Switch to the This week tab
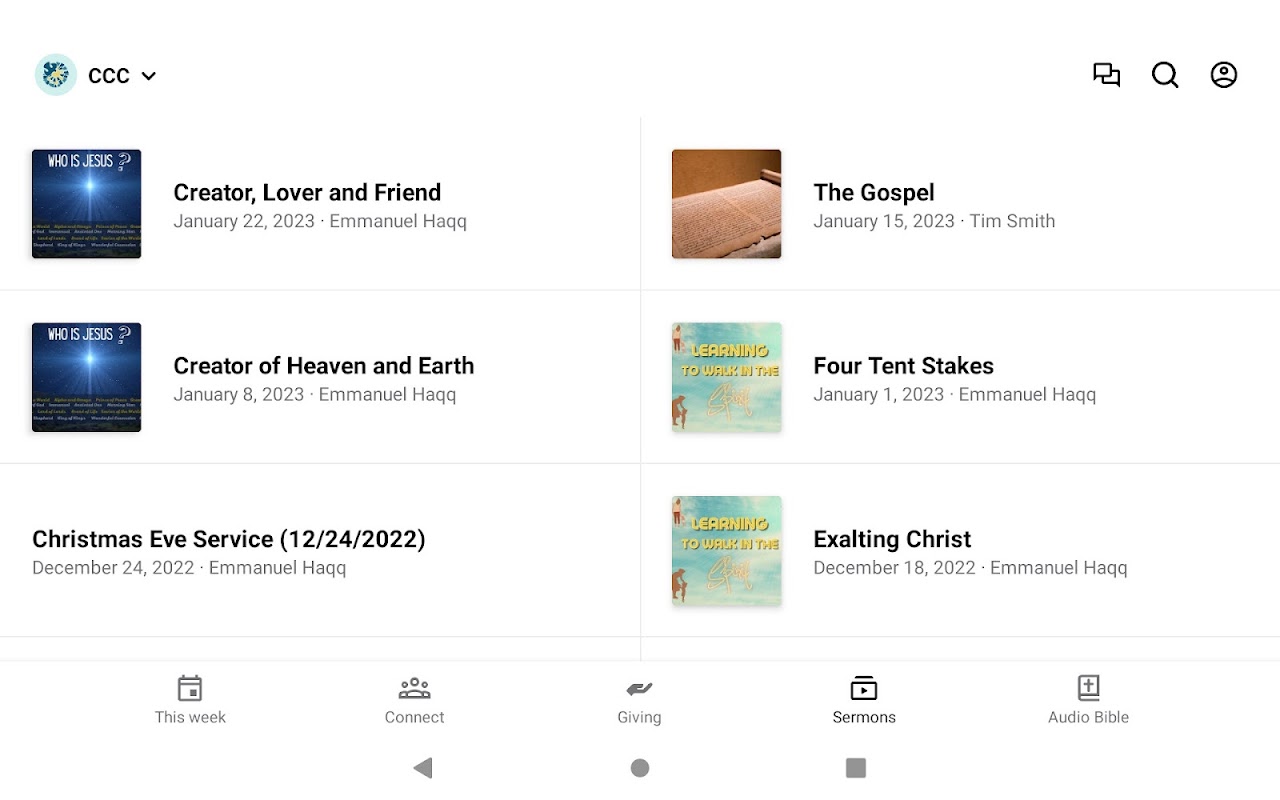1280x800 pixels. 190,700
